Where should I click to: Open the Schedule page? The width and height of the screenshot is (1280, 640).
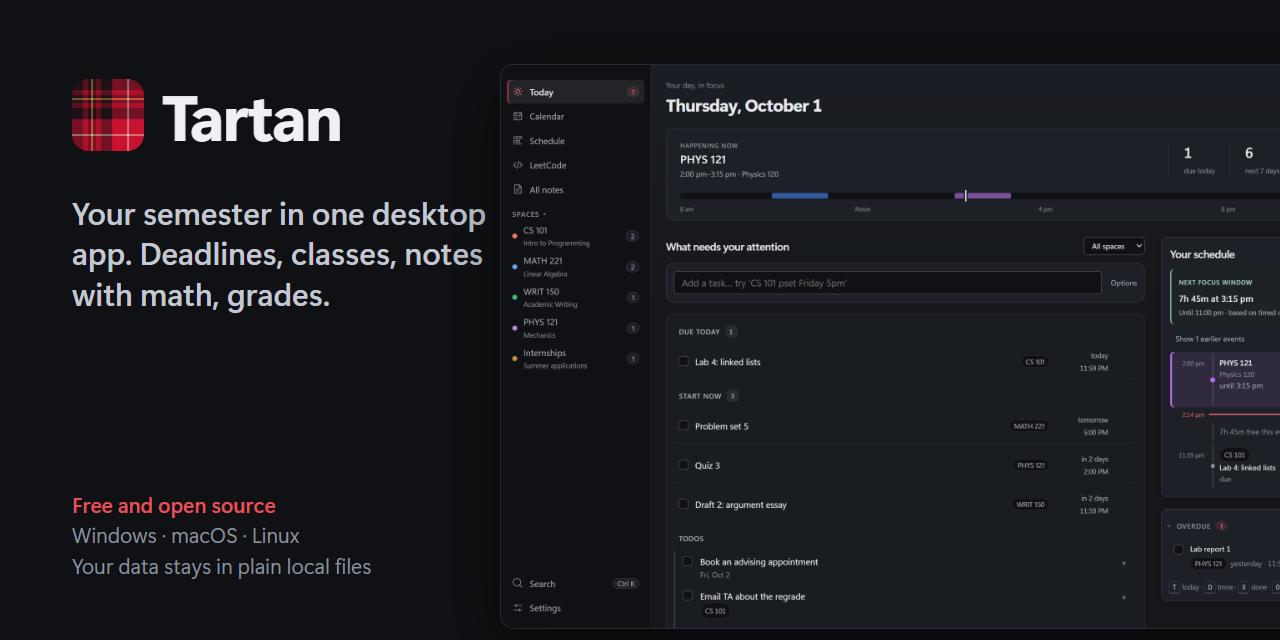coord(575,141)
